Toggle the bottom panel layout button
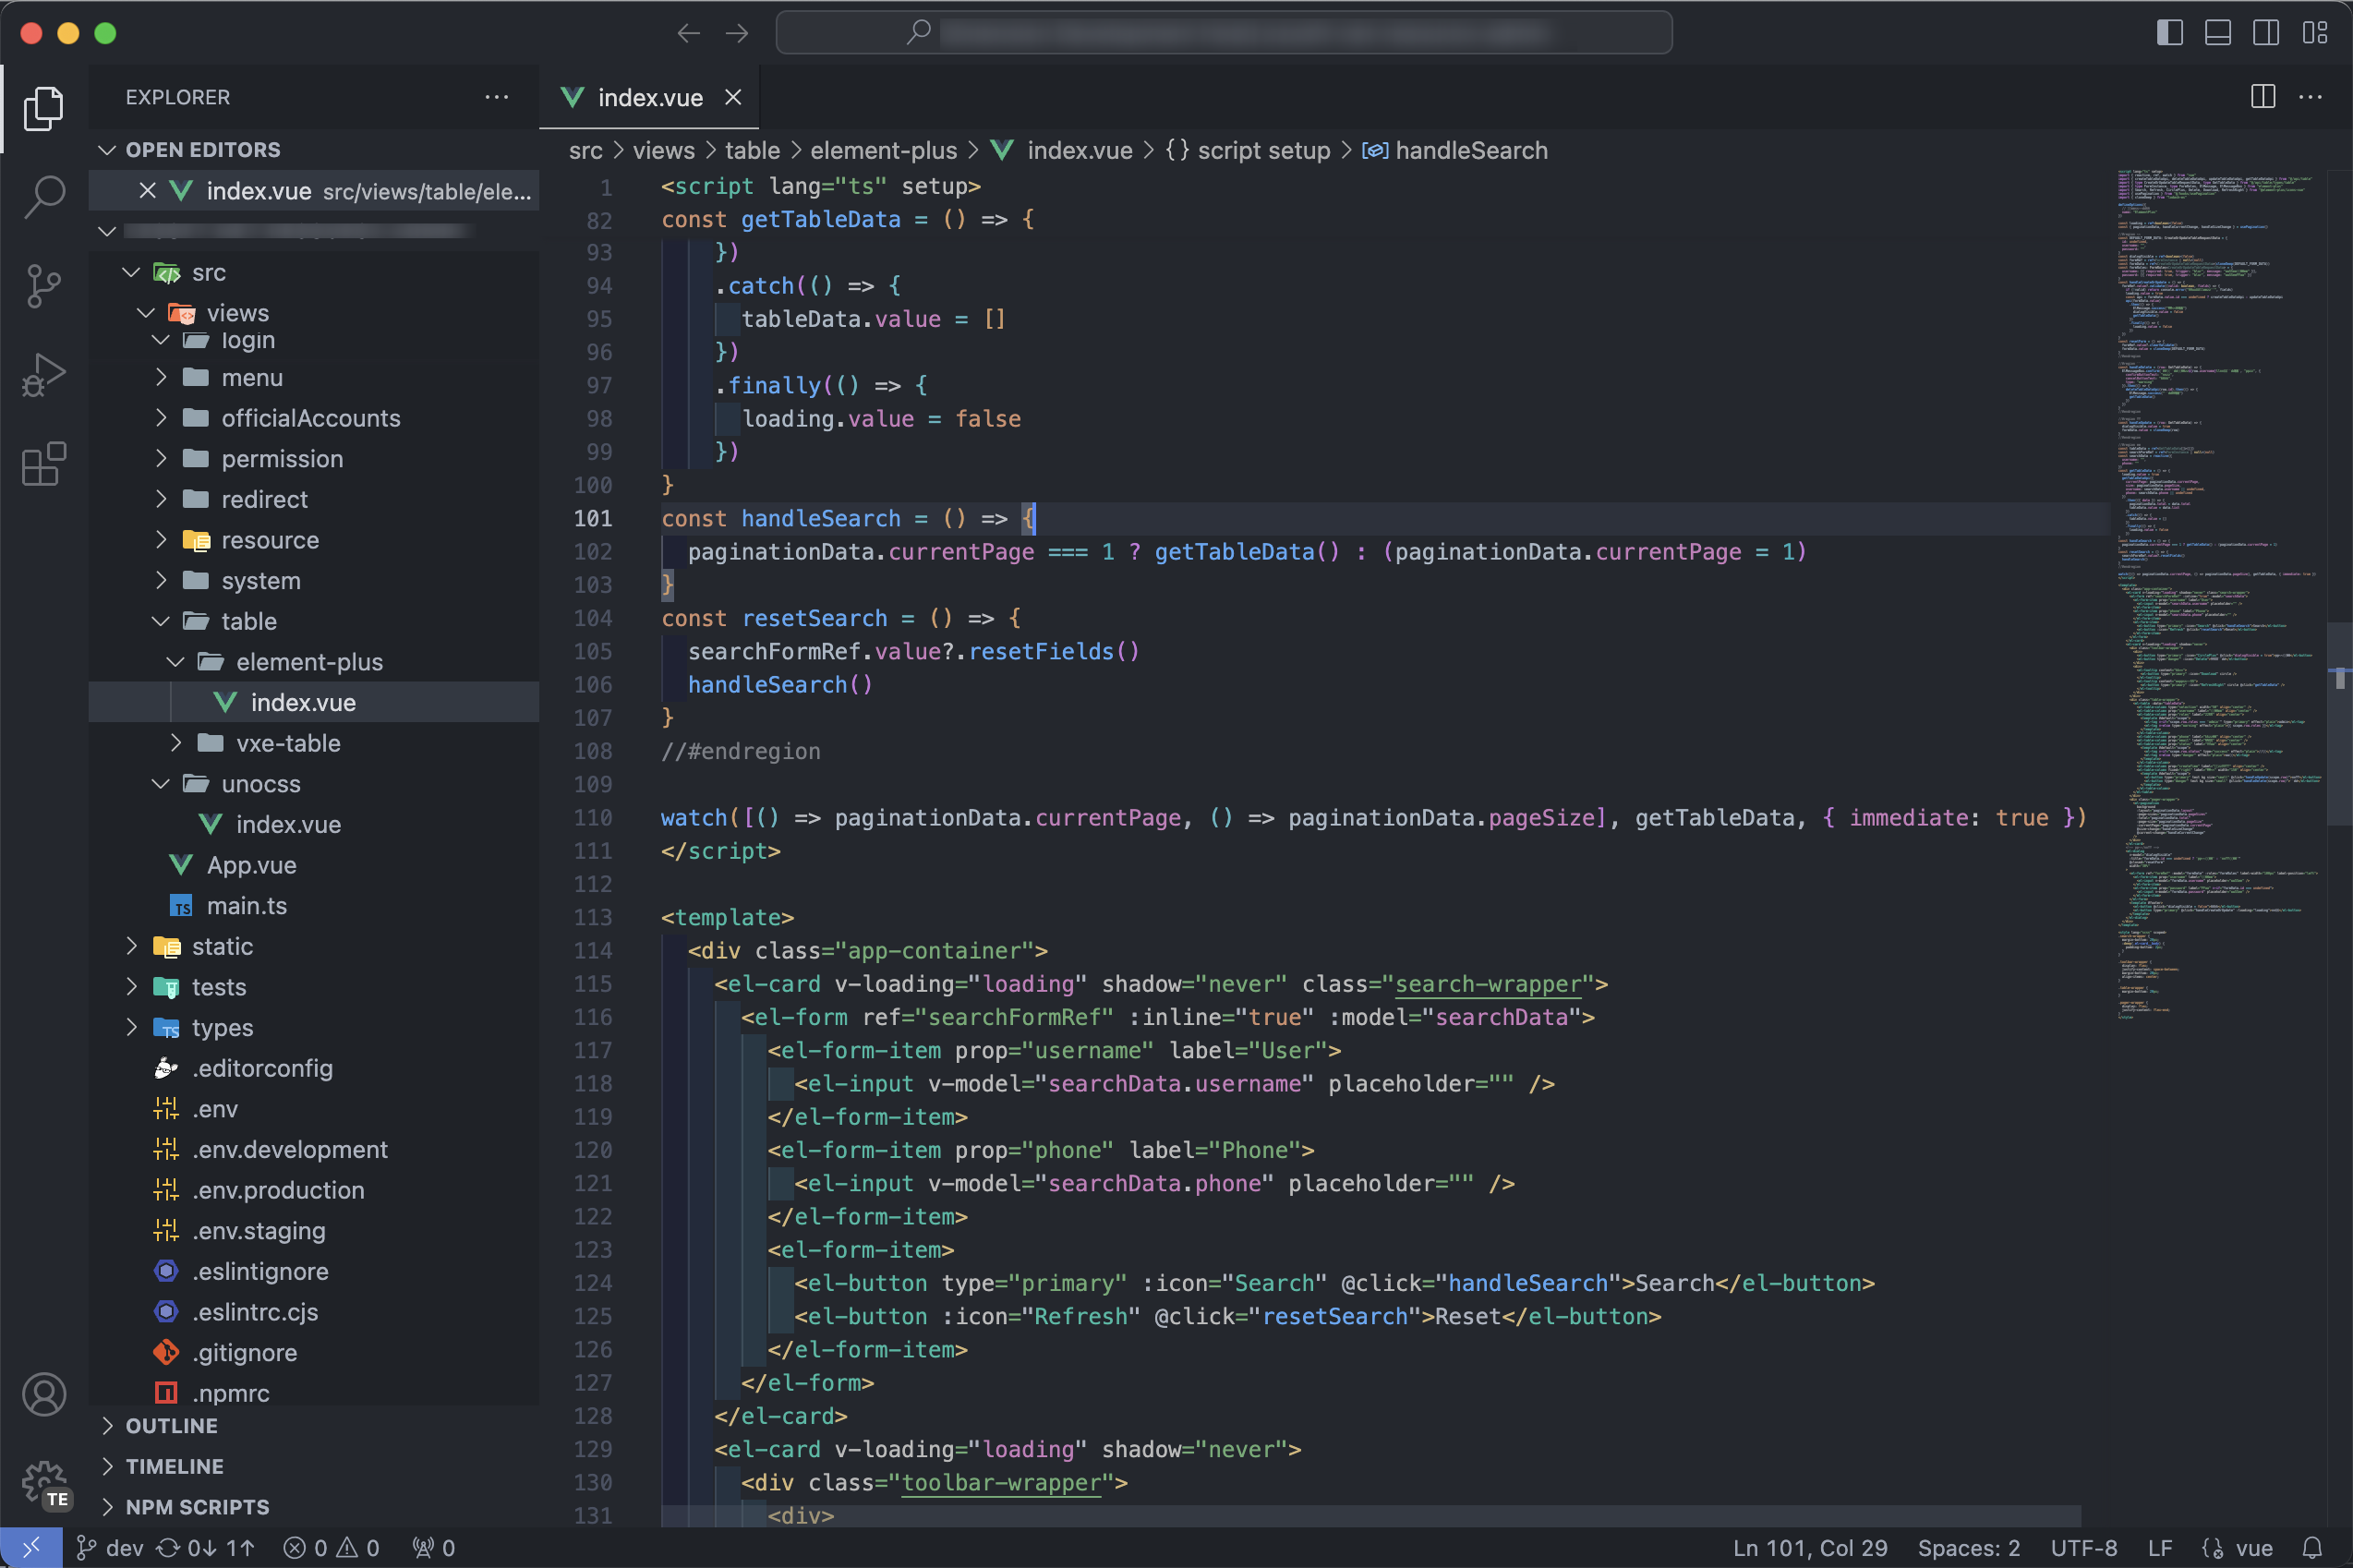 point(2217,33)
